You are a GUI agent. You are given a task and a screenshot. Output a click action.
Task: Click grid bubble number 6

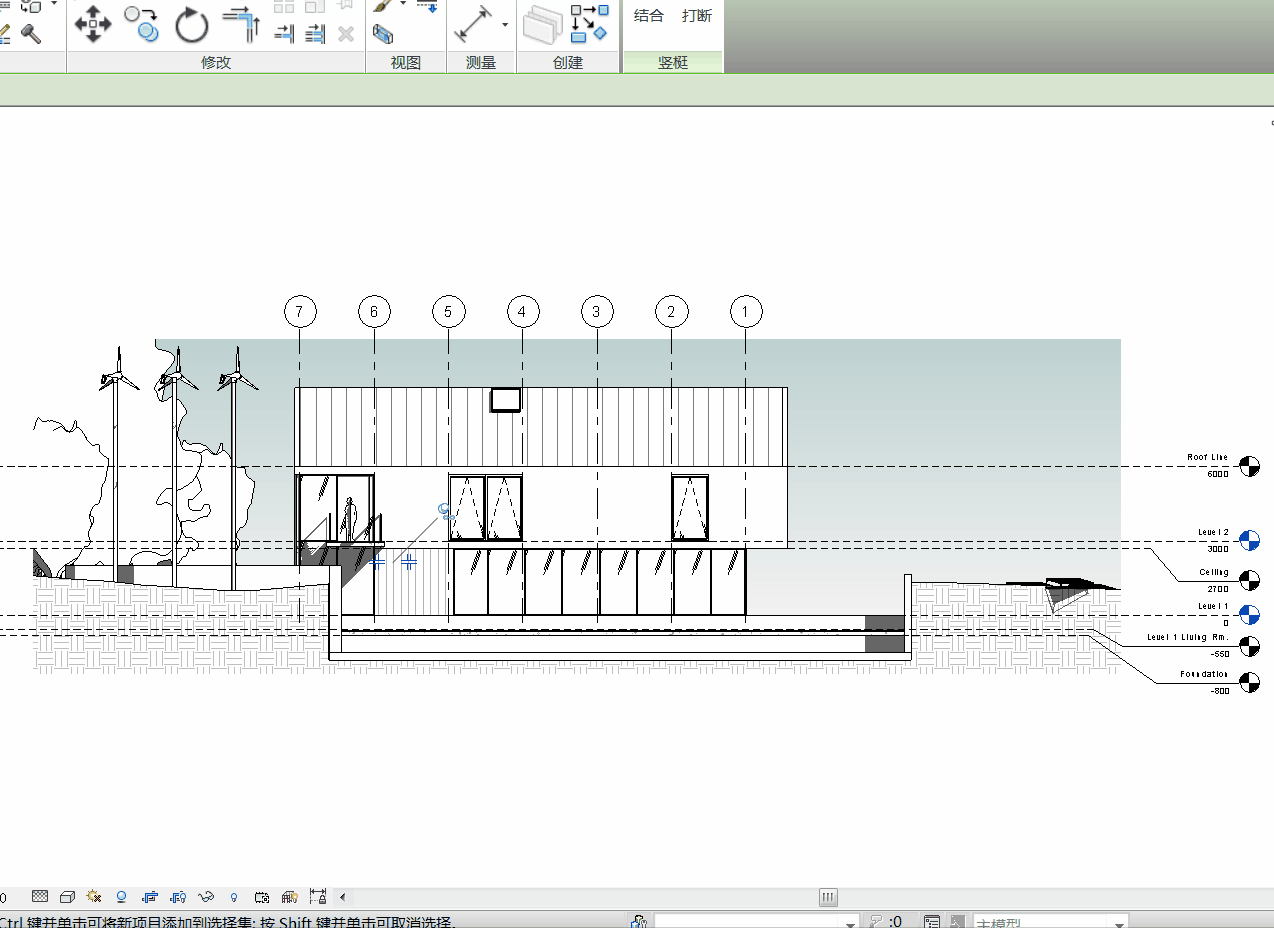(374, 312)
